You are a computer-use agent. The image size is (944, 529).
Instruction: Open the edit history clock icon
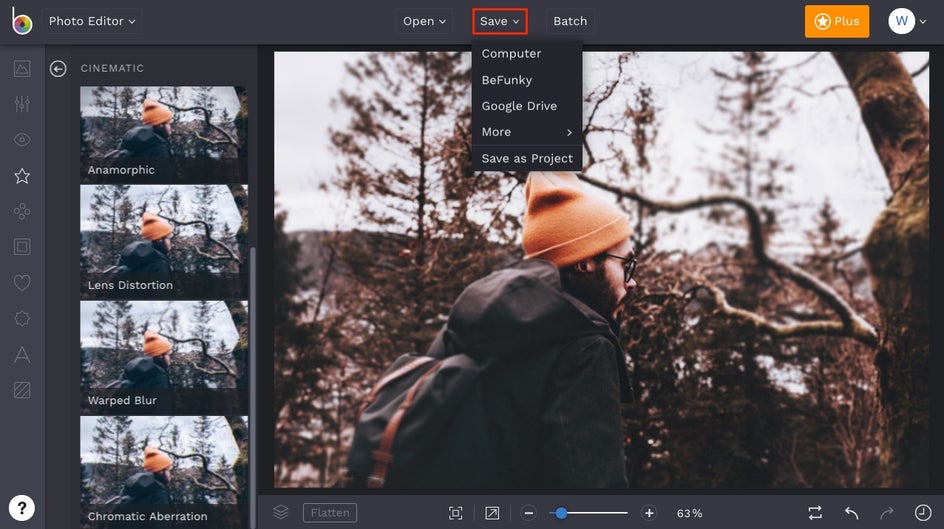(x=923, y=513)
